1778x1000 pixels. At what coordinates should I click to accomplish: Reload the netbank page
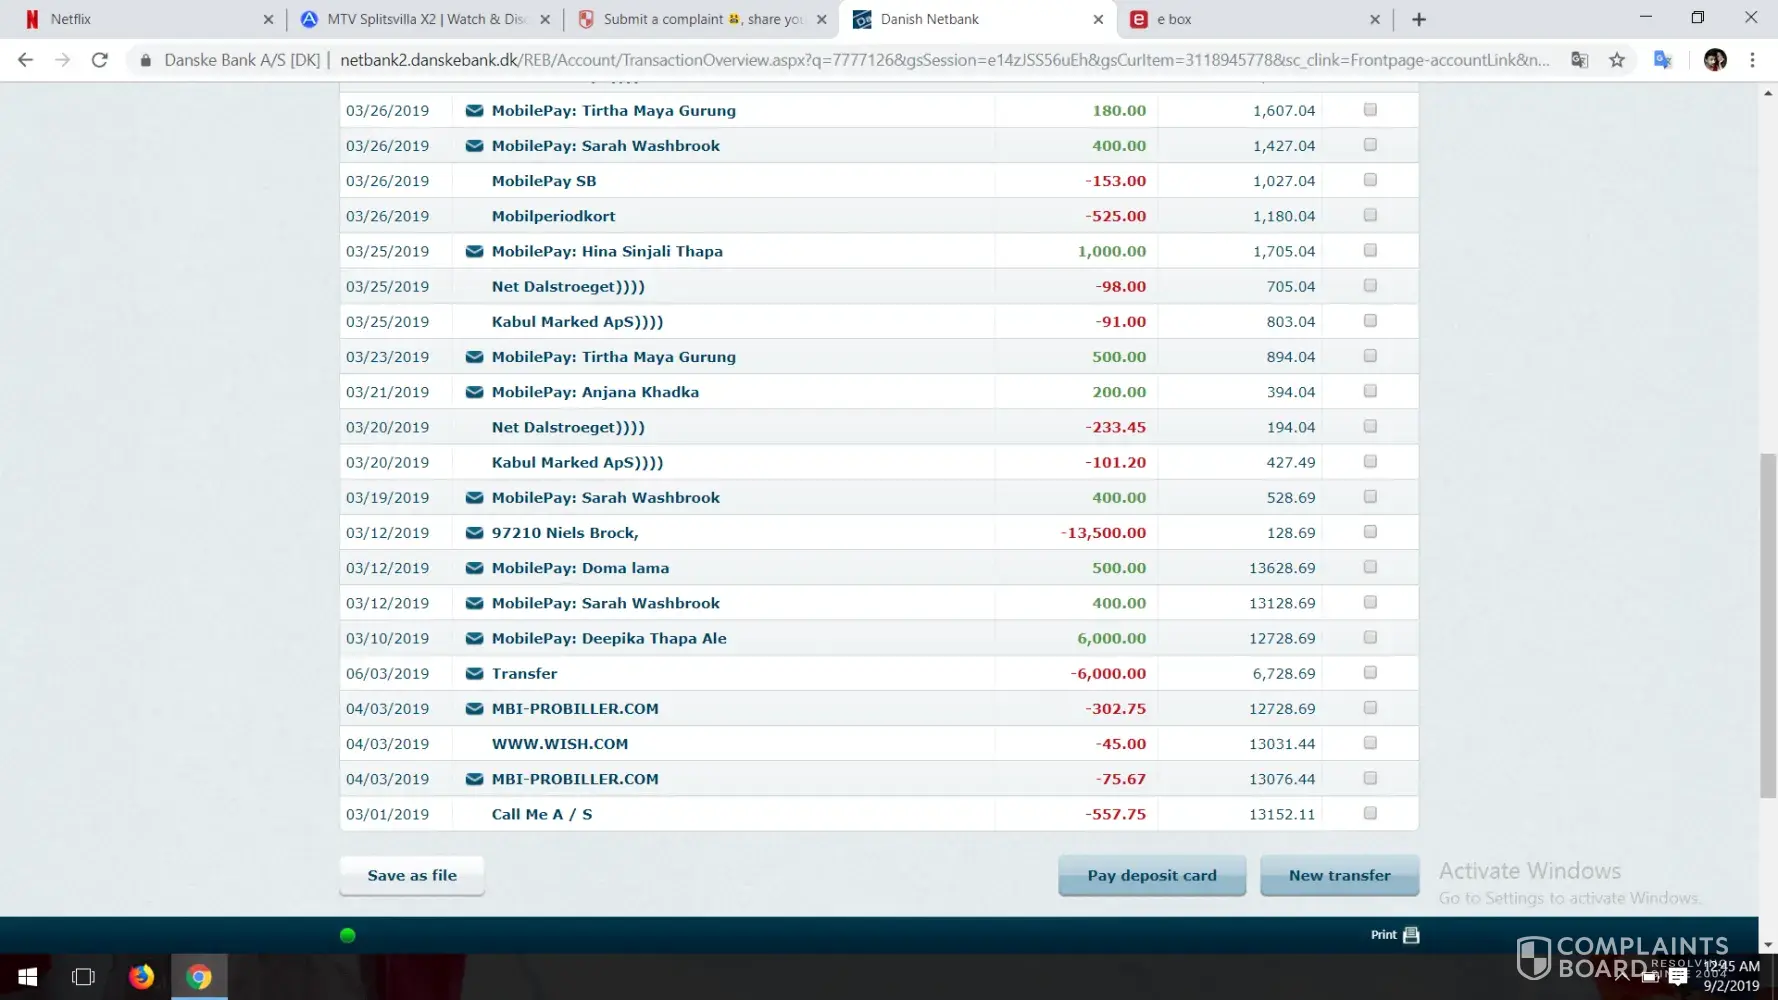pyautogui.click(x=99, y=60)
